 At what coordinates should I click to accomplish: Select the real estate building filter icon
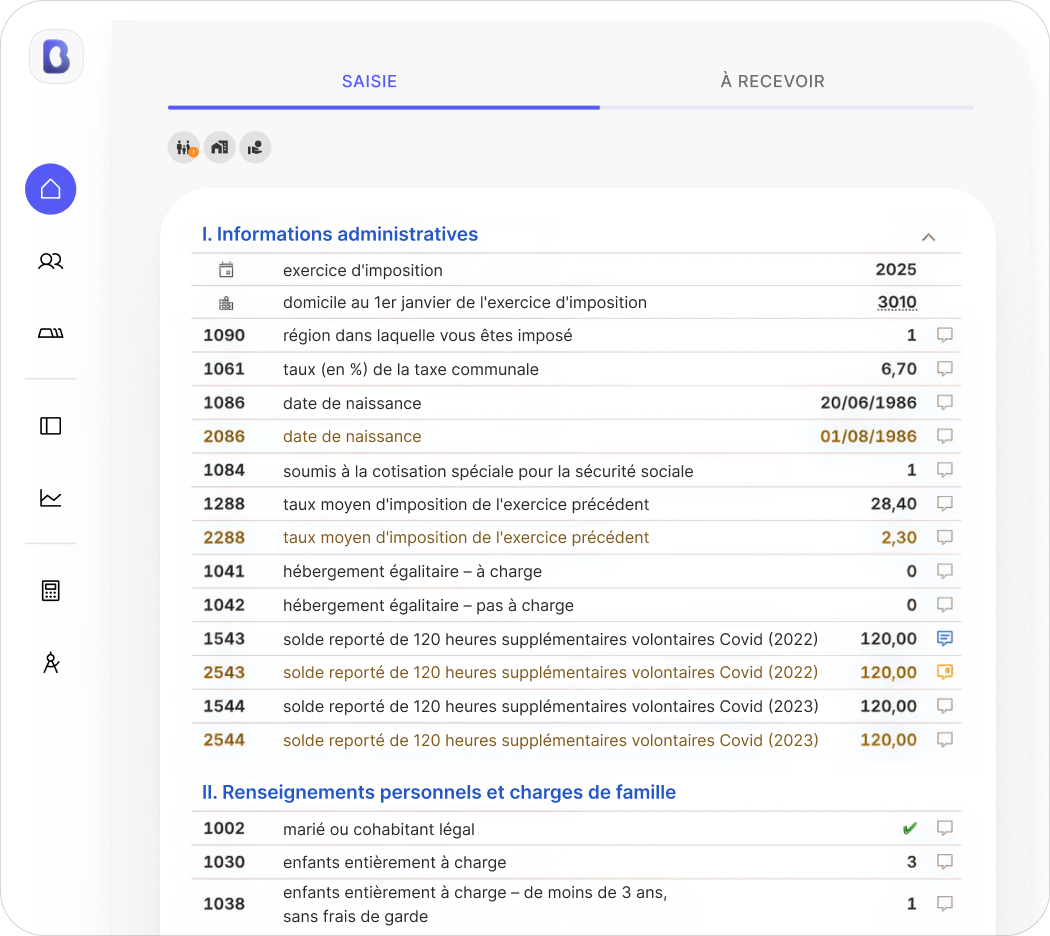[x=220, y=147]
